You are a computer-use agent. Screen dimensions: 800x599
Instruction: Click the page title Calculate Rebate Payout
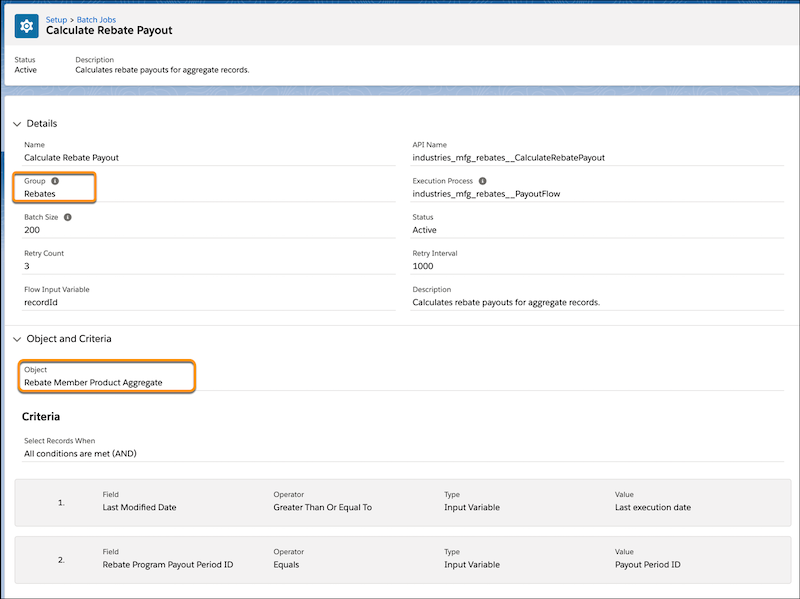click(109, 31)
